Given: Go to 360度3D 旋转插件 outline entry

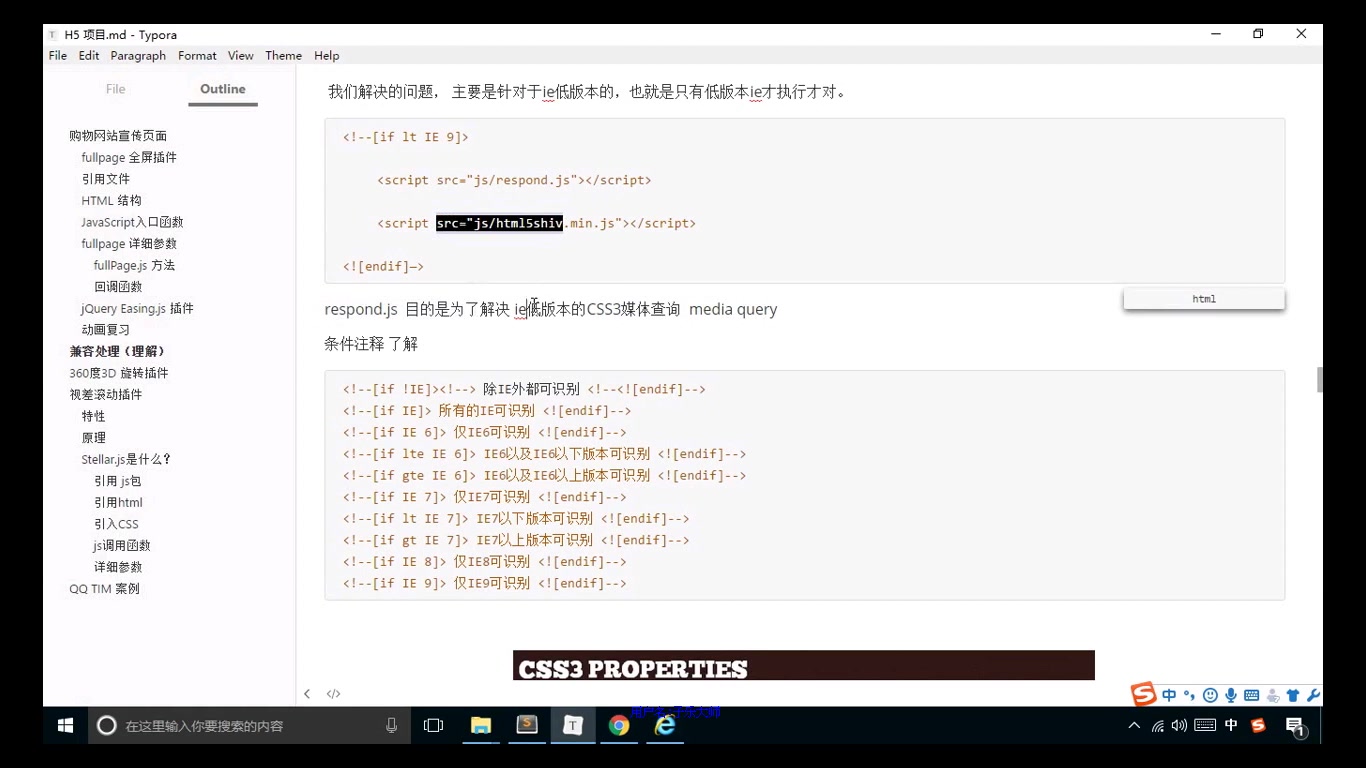Looking at the screenshot, I should point(119,373).
